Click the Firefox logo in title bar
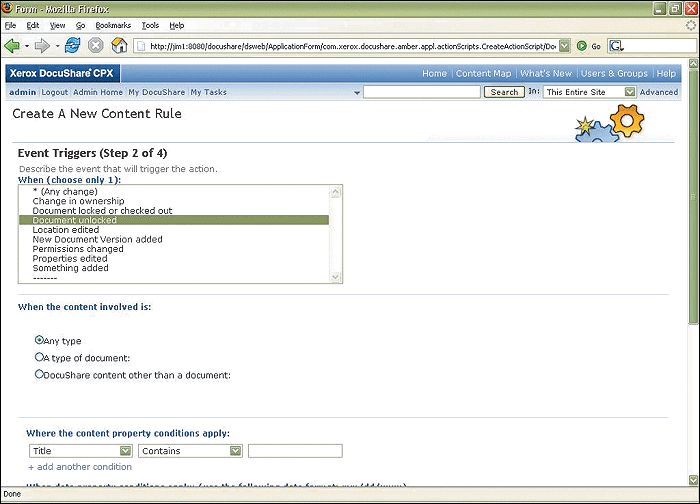 pyautogui.click(x=7, y=8)
